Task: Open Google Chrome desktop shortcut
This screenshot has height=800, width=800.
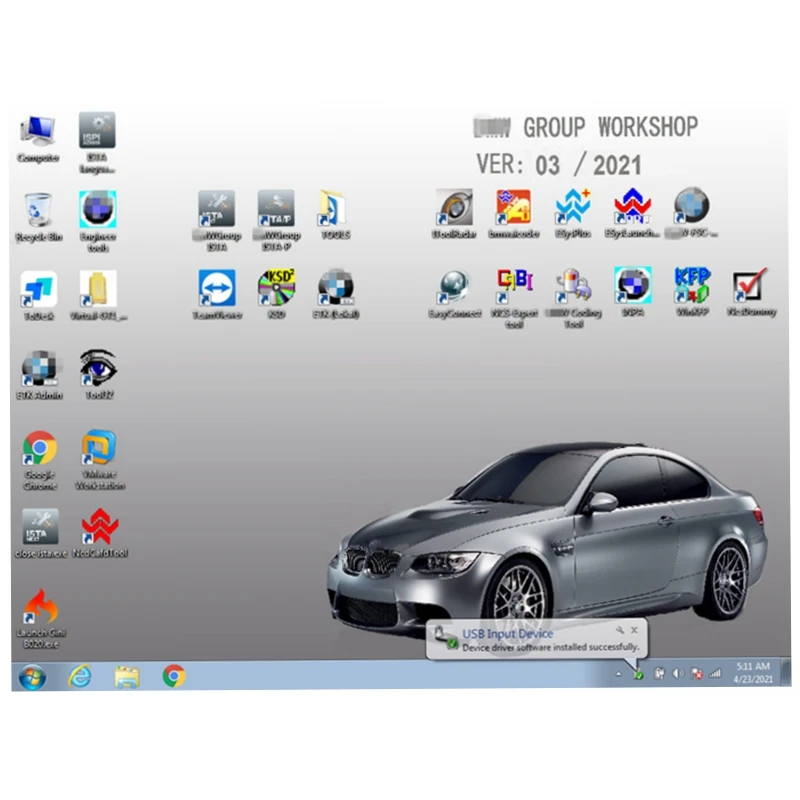Action: tap(40, 460)
